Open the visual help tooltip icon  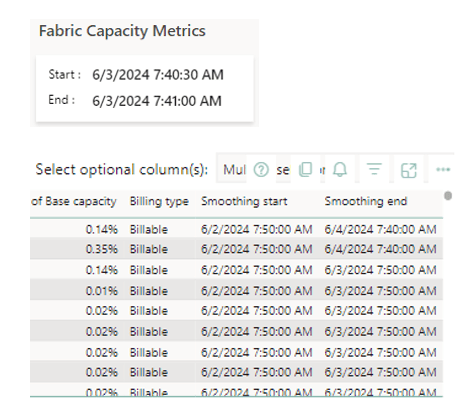[261, 170]
